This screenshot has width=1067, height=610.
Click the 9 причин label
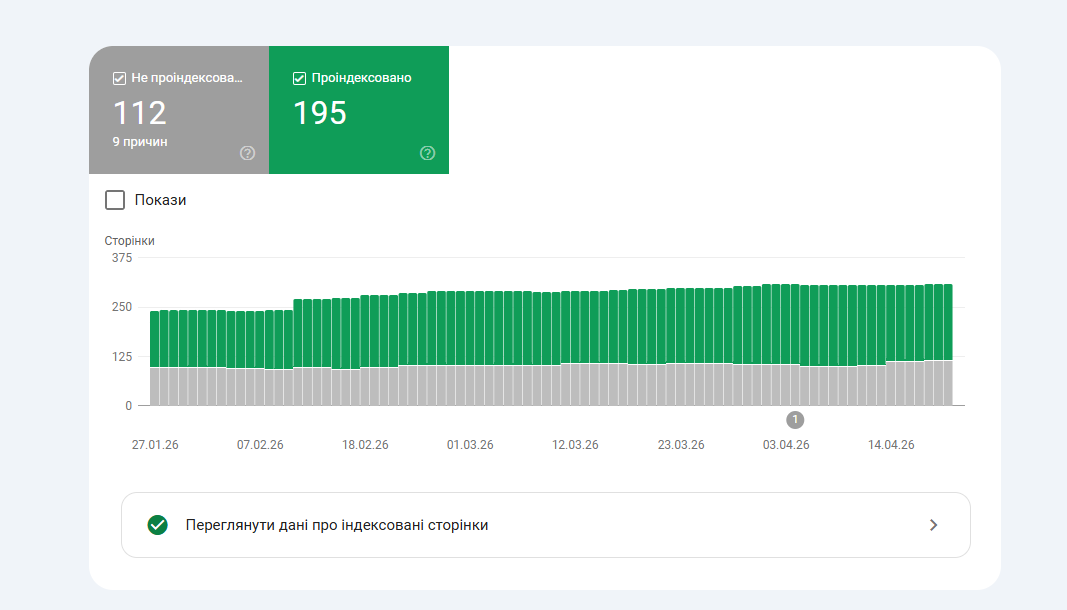(140, 142)
